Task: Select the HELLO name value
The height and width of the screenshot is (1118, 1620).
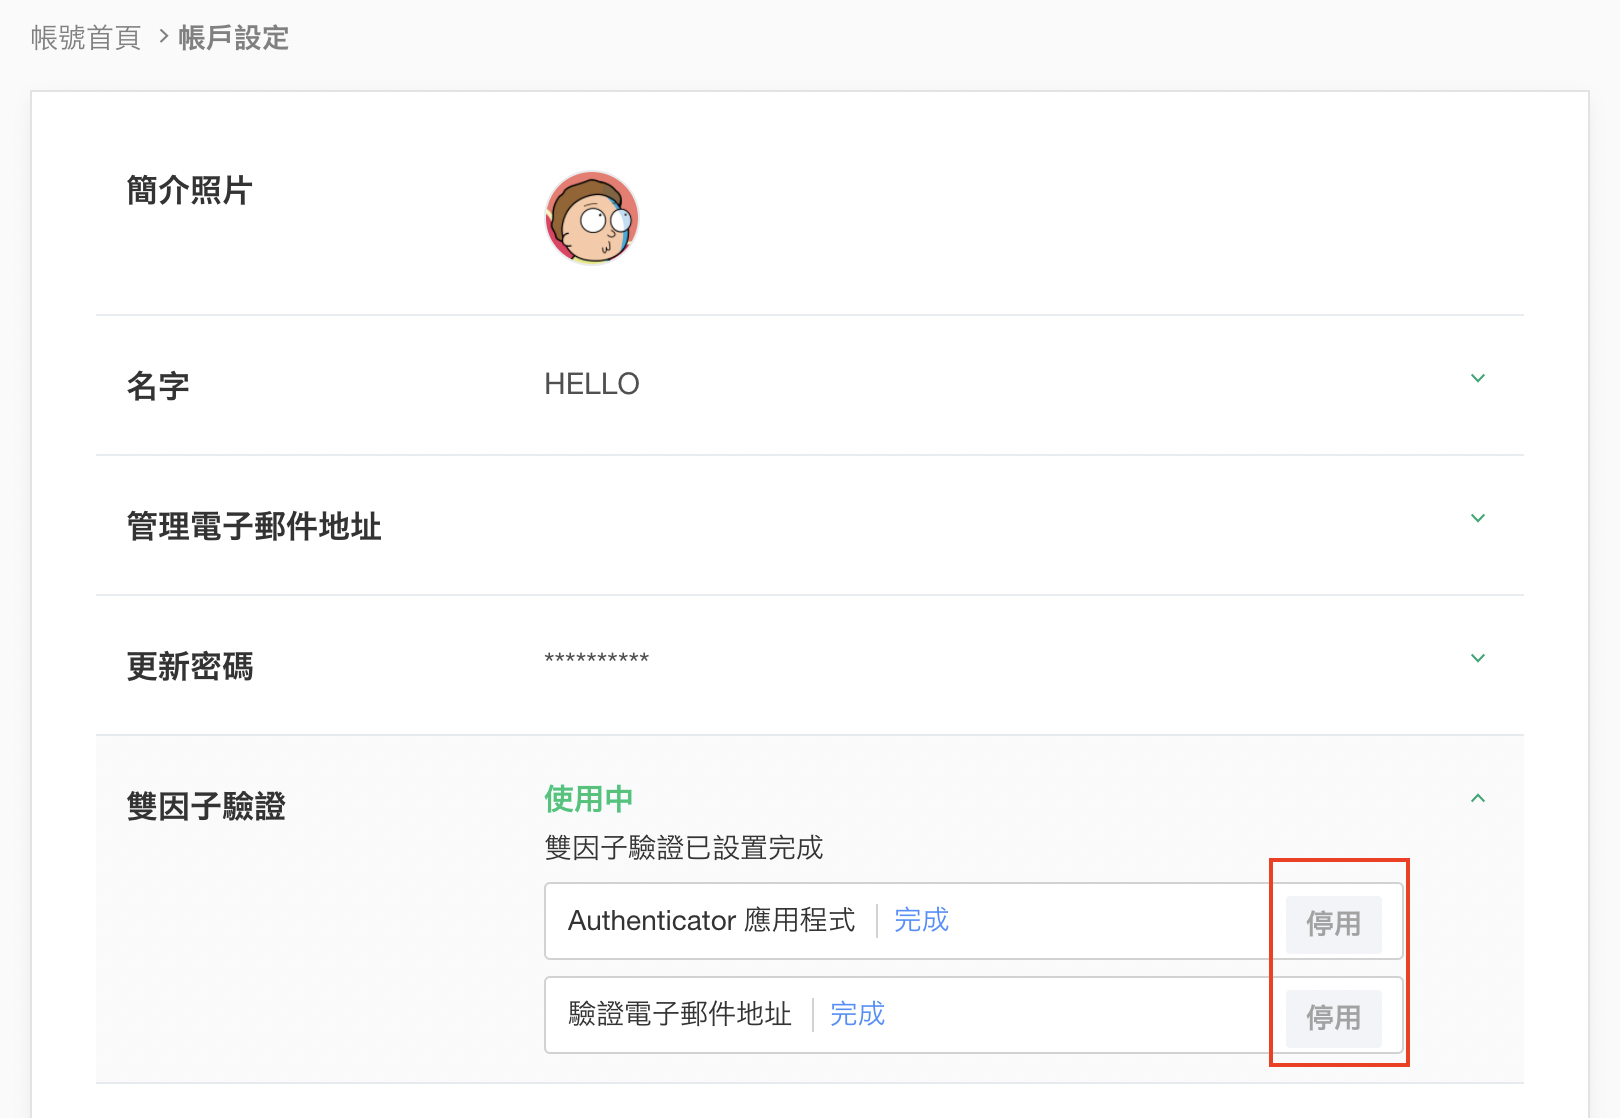Action: pos(591,384)
